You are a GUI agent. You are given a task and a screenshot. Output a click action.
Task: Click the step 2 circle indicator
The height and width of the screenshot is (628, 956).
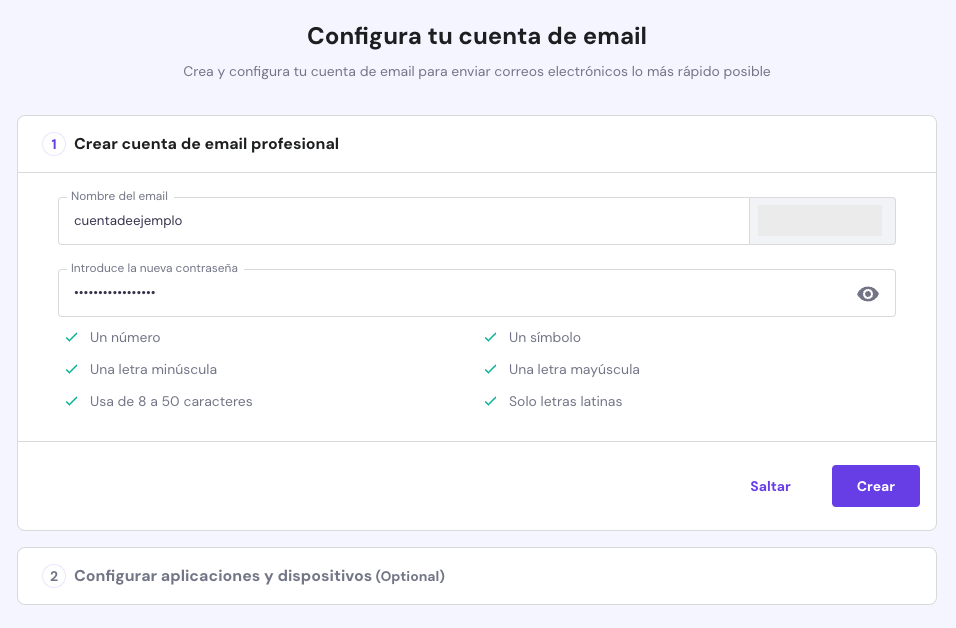54,576
